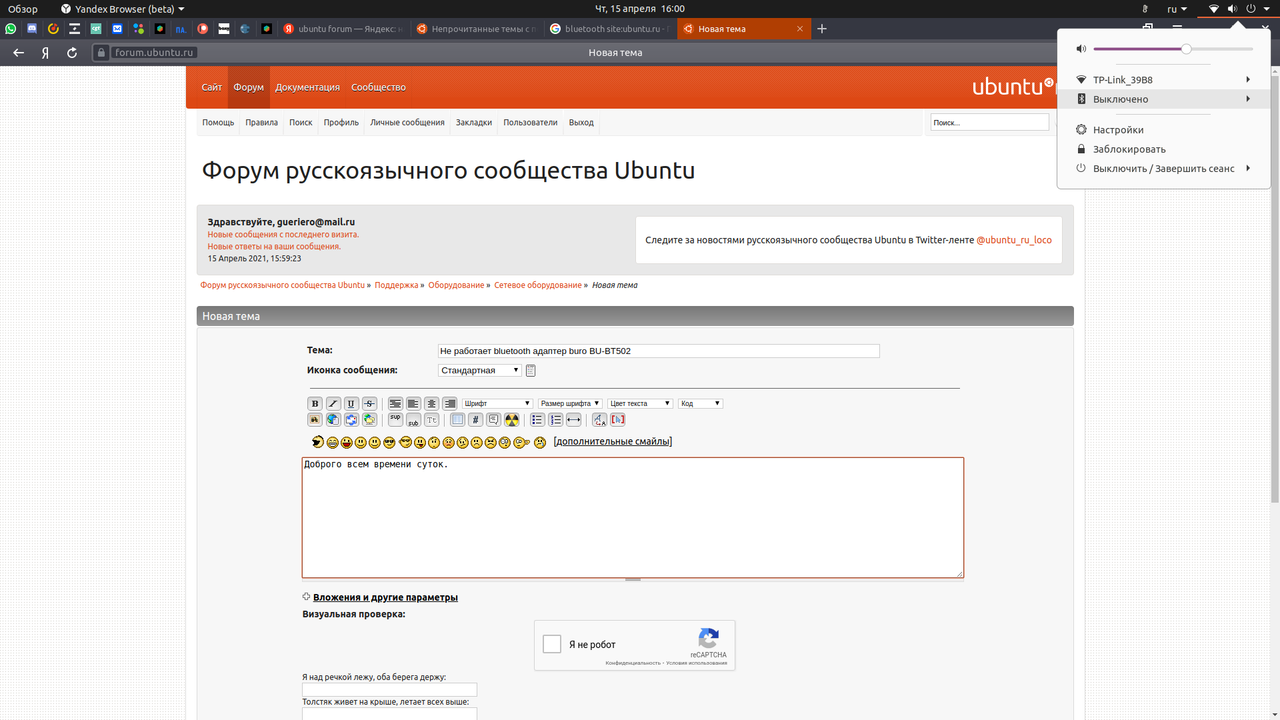Apply bold formatting to the message text
Screen dimensions: 1280x720
click(314, 402)
